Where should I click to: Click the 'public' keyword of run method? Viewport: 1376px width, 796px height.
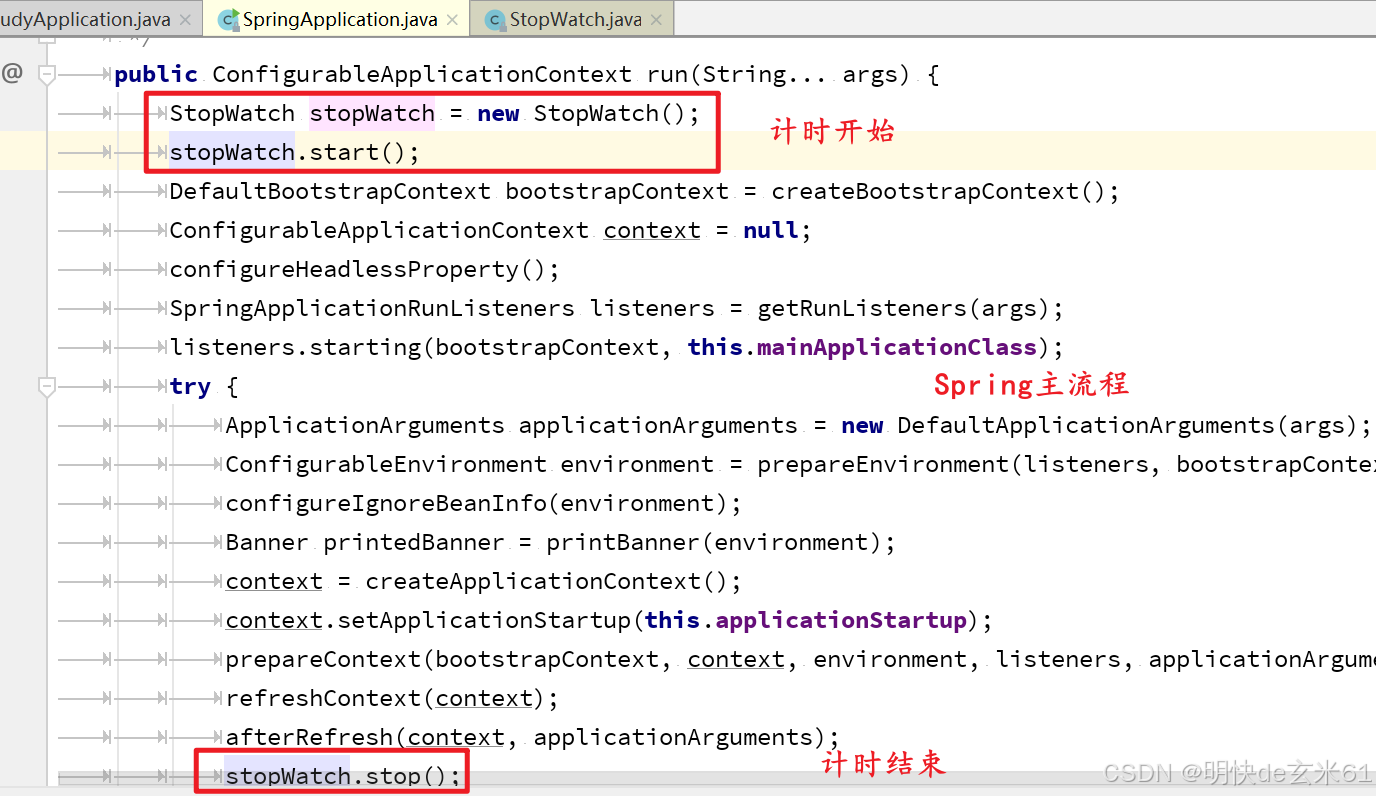(x=156, y=75)
